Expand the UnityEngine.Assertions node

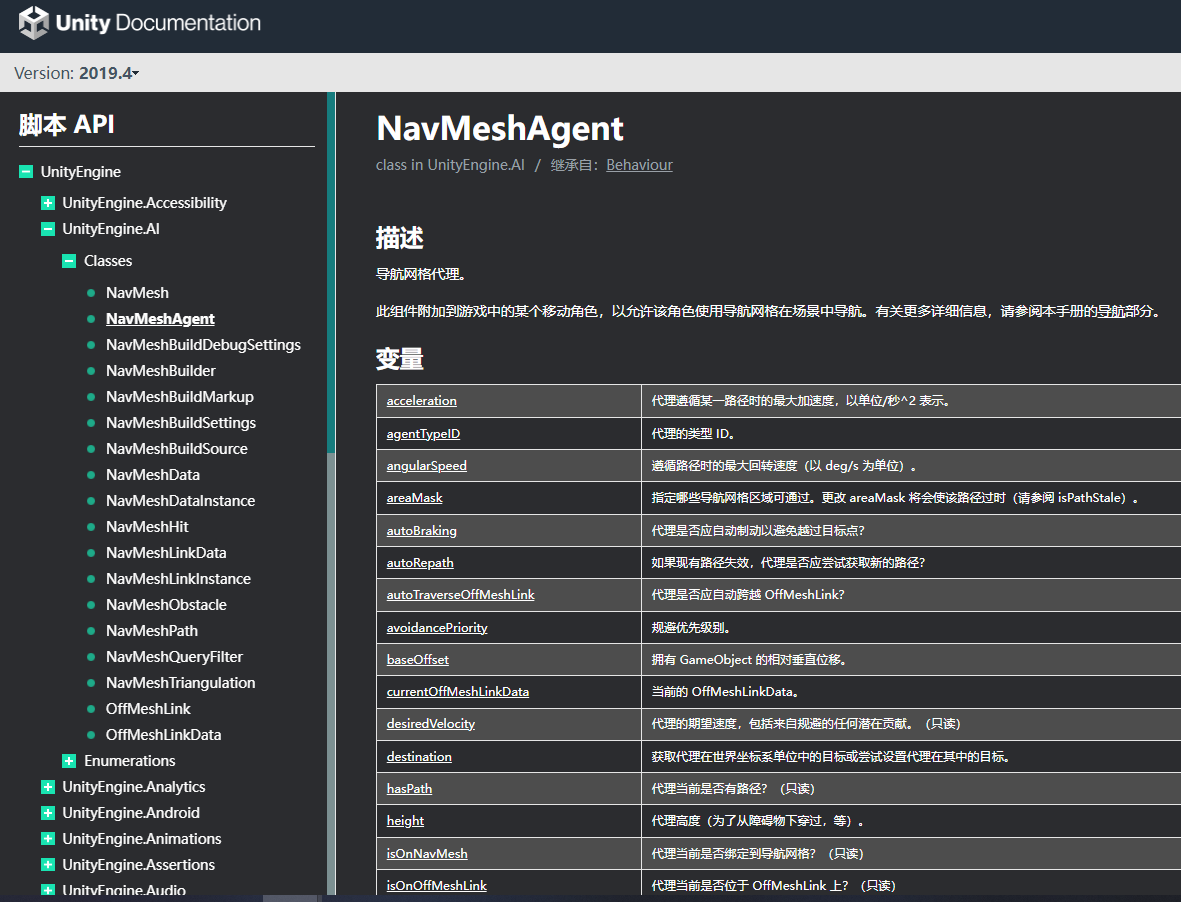pyautogui.click(x=47, y=864)
